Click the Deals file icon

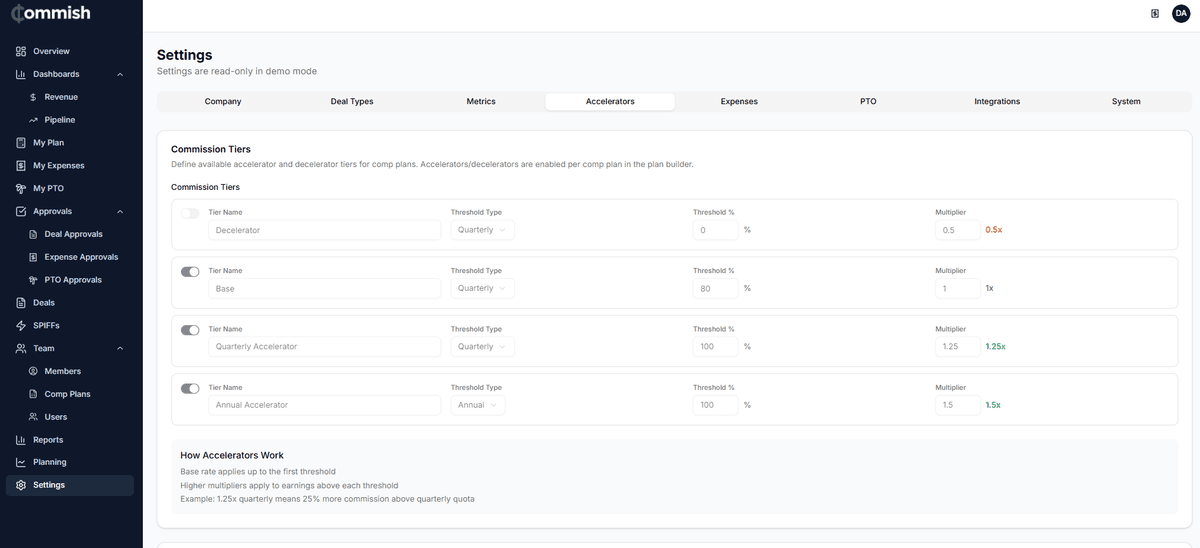tap(21, 303)
